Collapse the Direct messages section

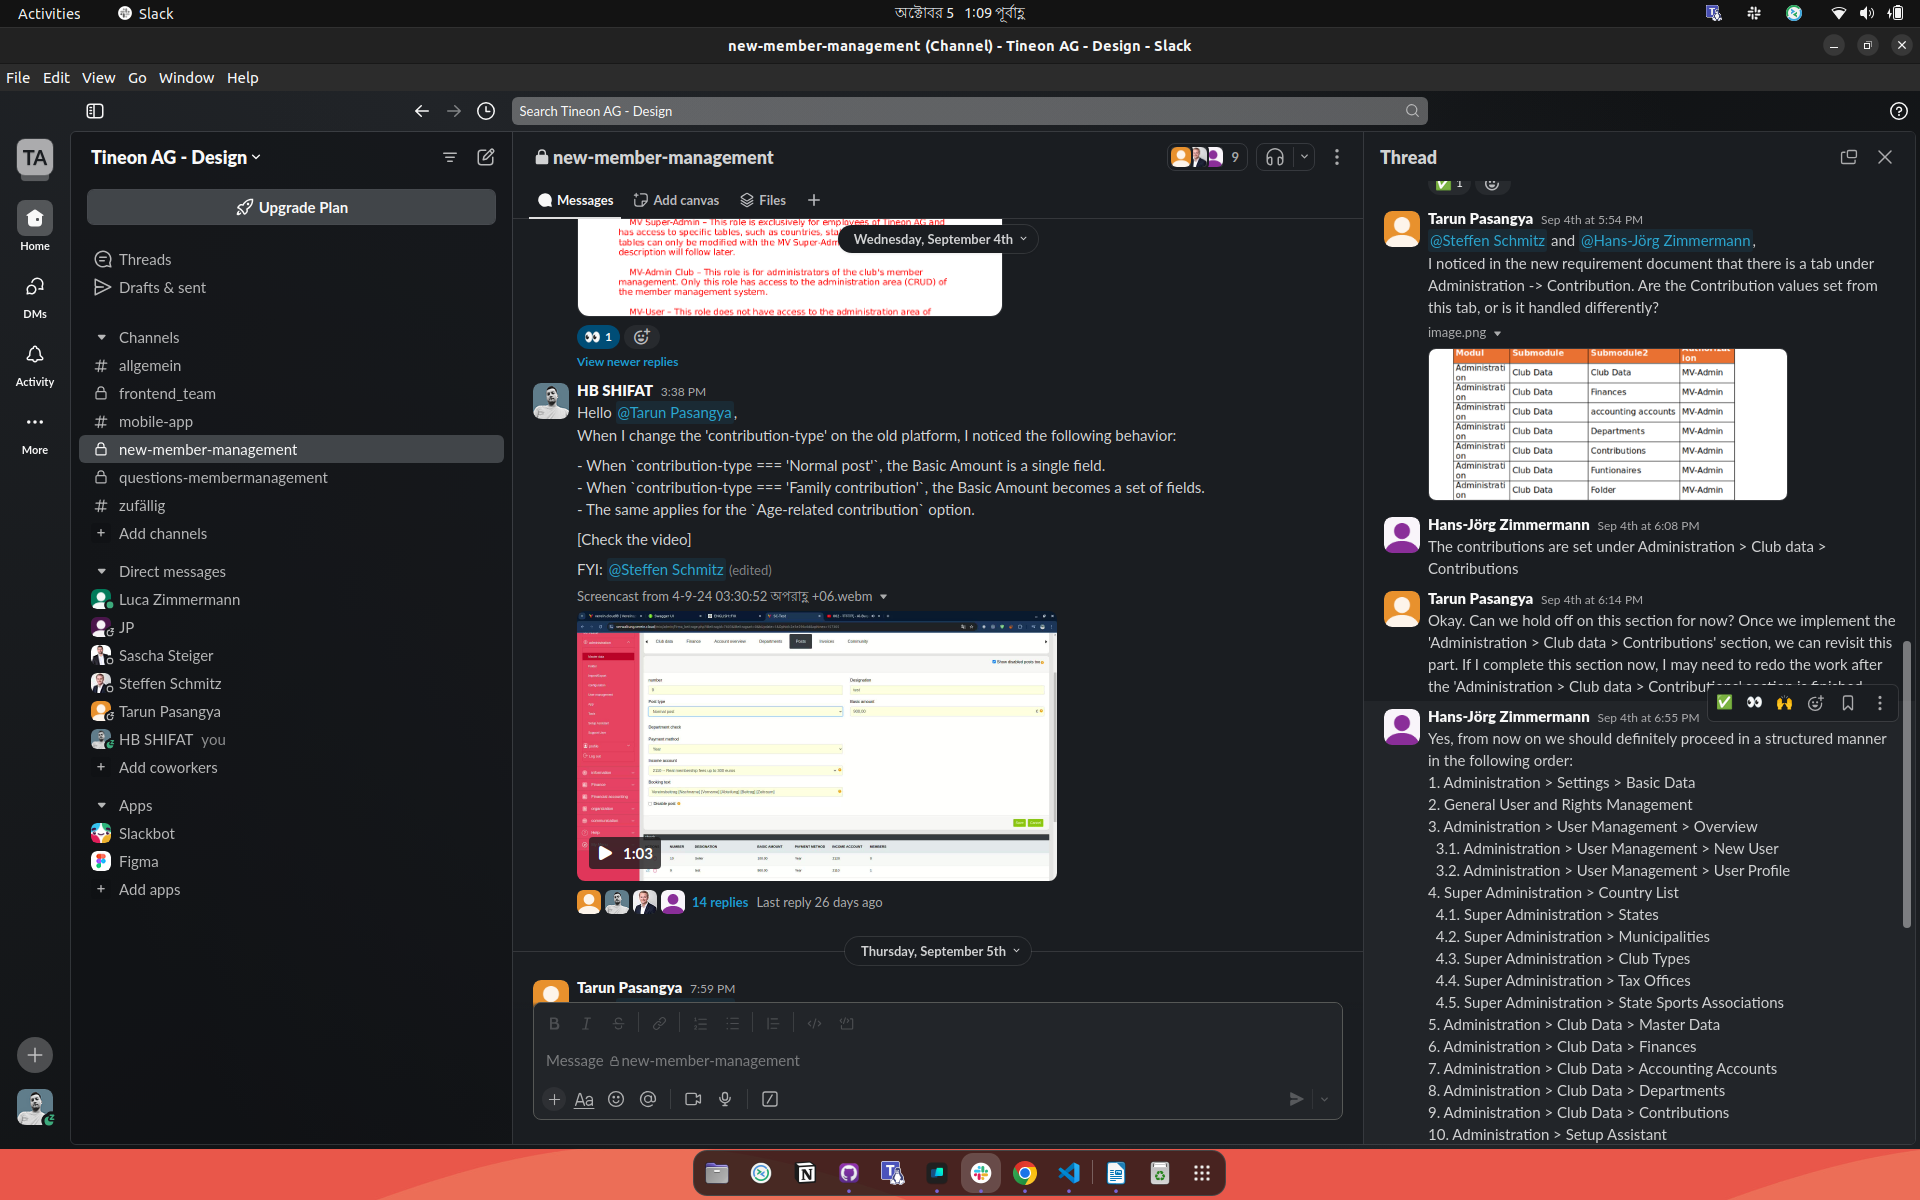point(101,572)
